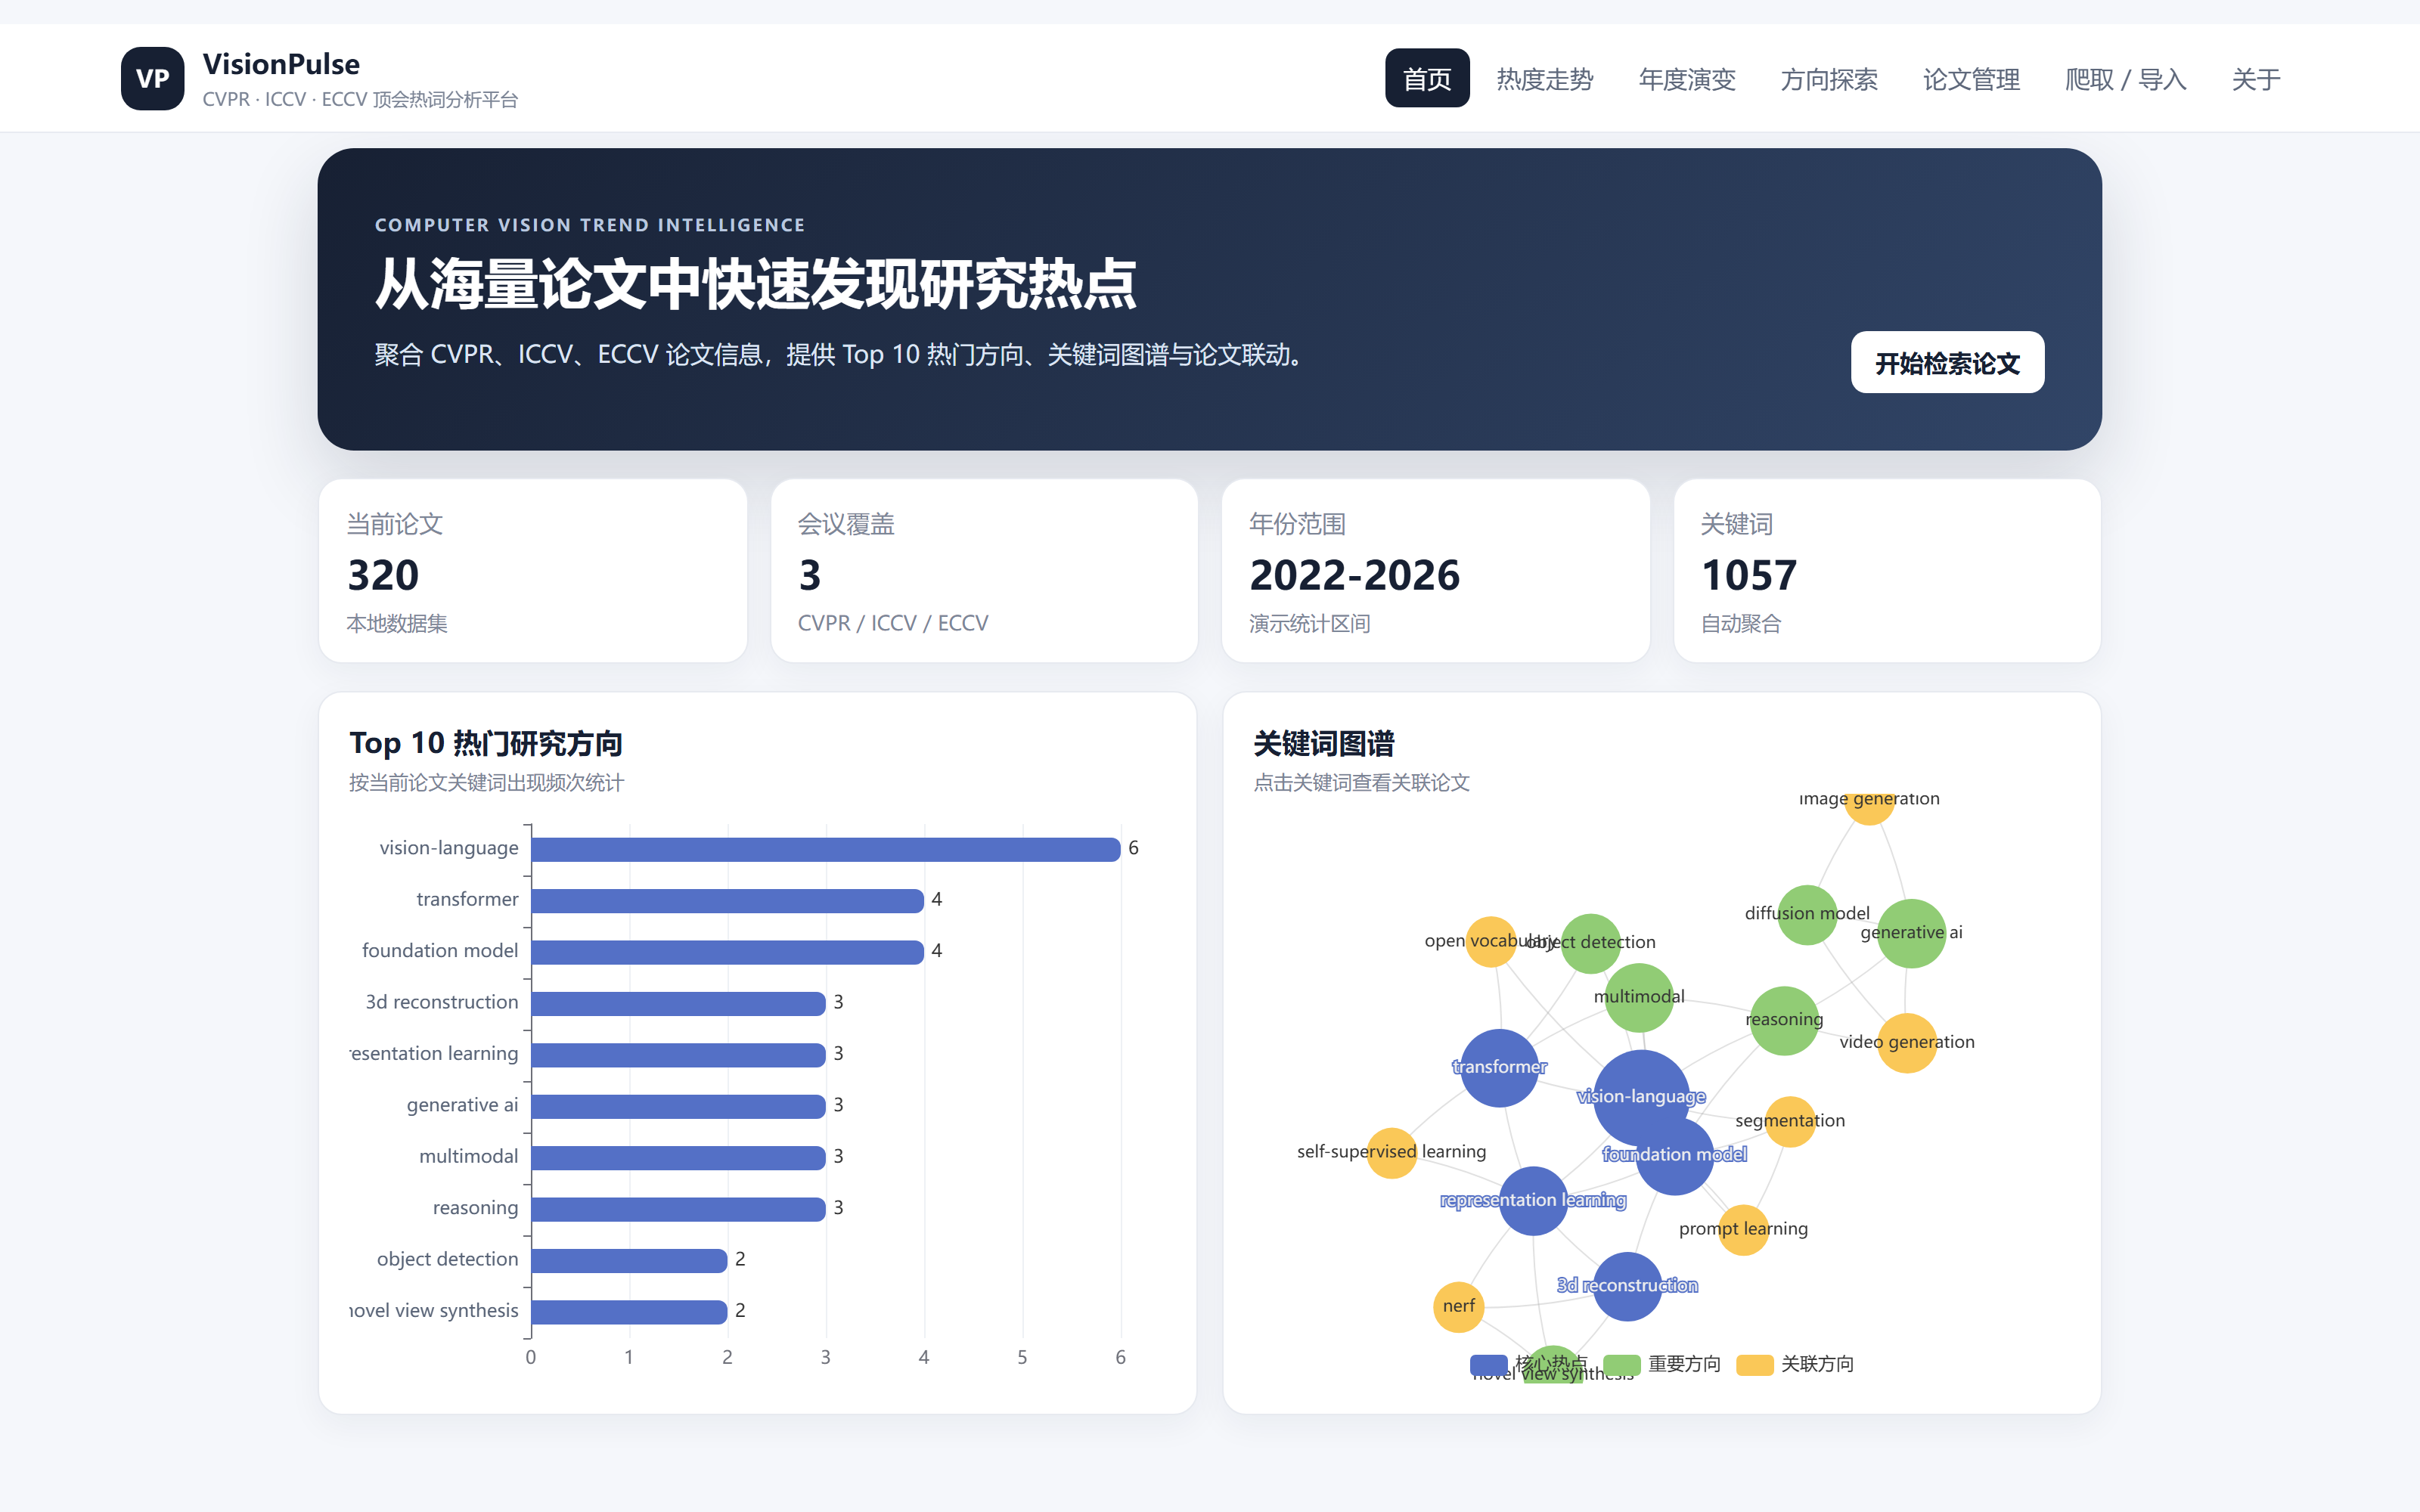
Task: Toggle the 核心热点 legend swatch
Action: pos(1488,1364)
